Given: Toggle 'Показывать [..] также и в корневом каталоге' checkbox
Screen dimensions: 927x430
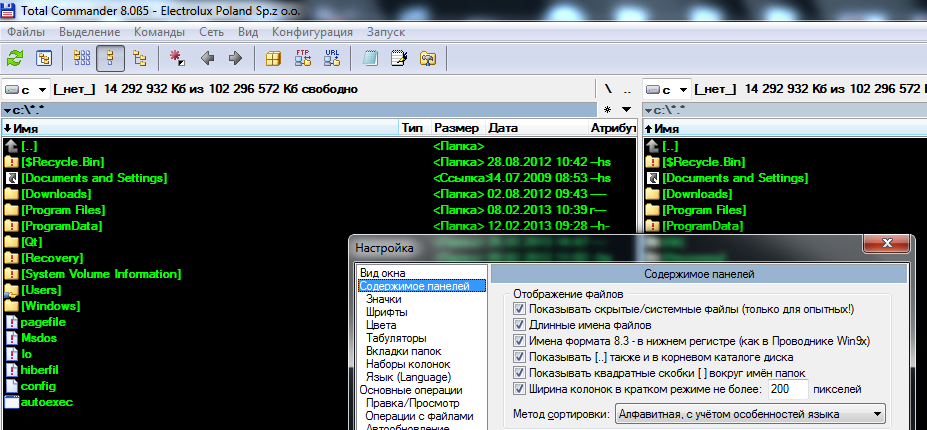Looking at the screenshot, I should [520, 357].
